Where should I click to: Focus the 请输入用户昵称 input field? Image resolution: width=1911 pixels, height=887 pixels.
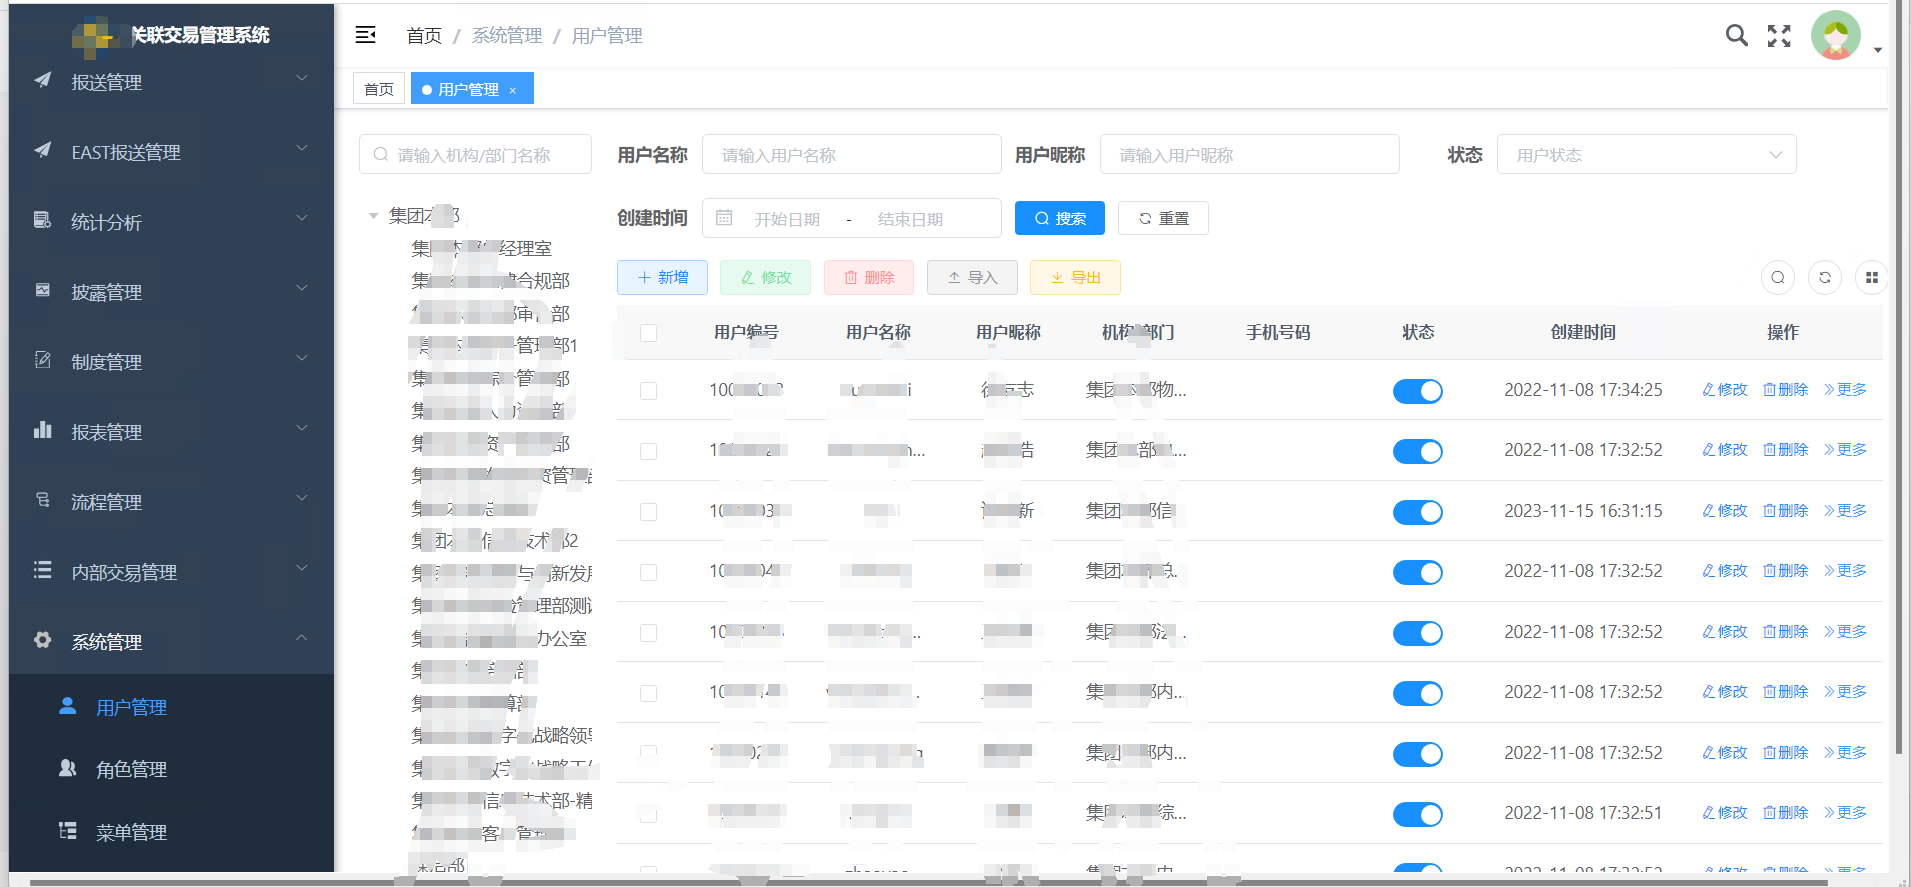pyautogui.click(x=1249, y=155)
